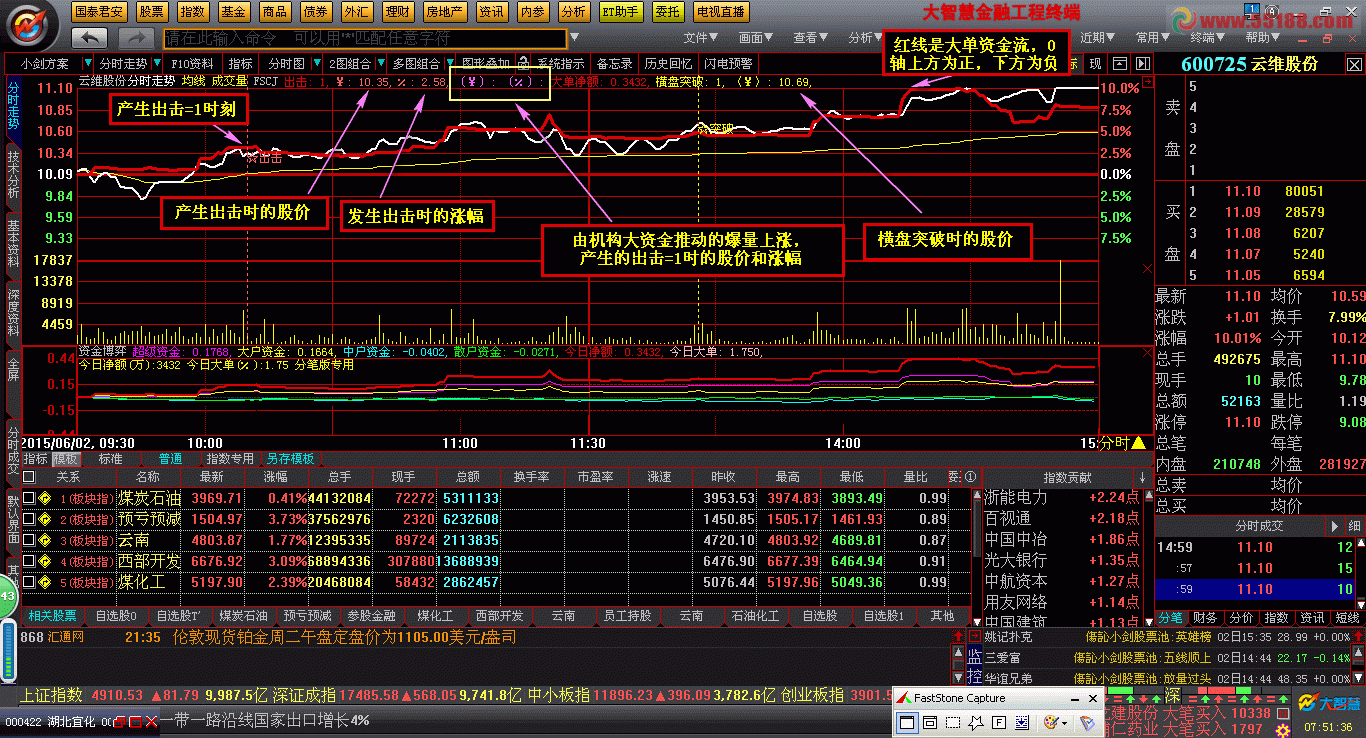Image resolution: width=1366 pixels, height=738 pixels.
Task: Tick the checkbox for 西部开发 row
Action: point(29,561)
